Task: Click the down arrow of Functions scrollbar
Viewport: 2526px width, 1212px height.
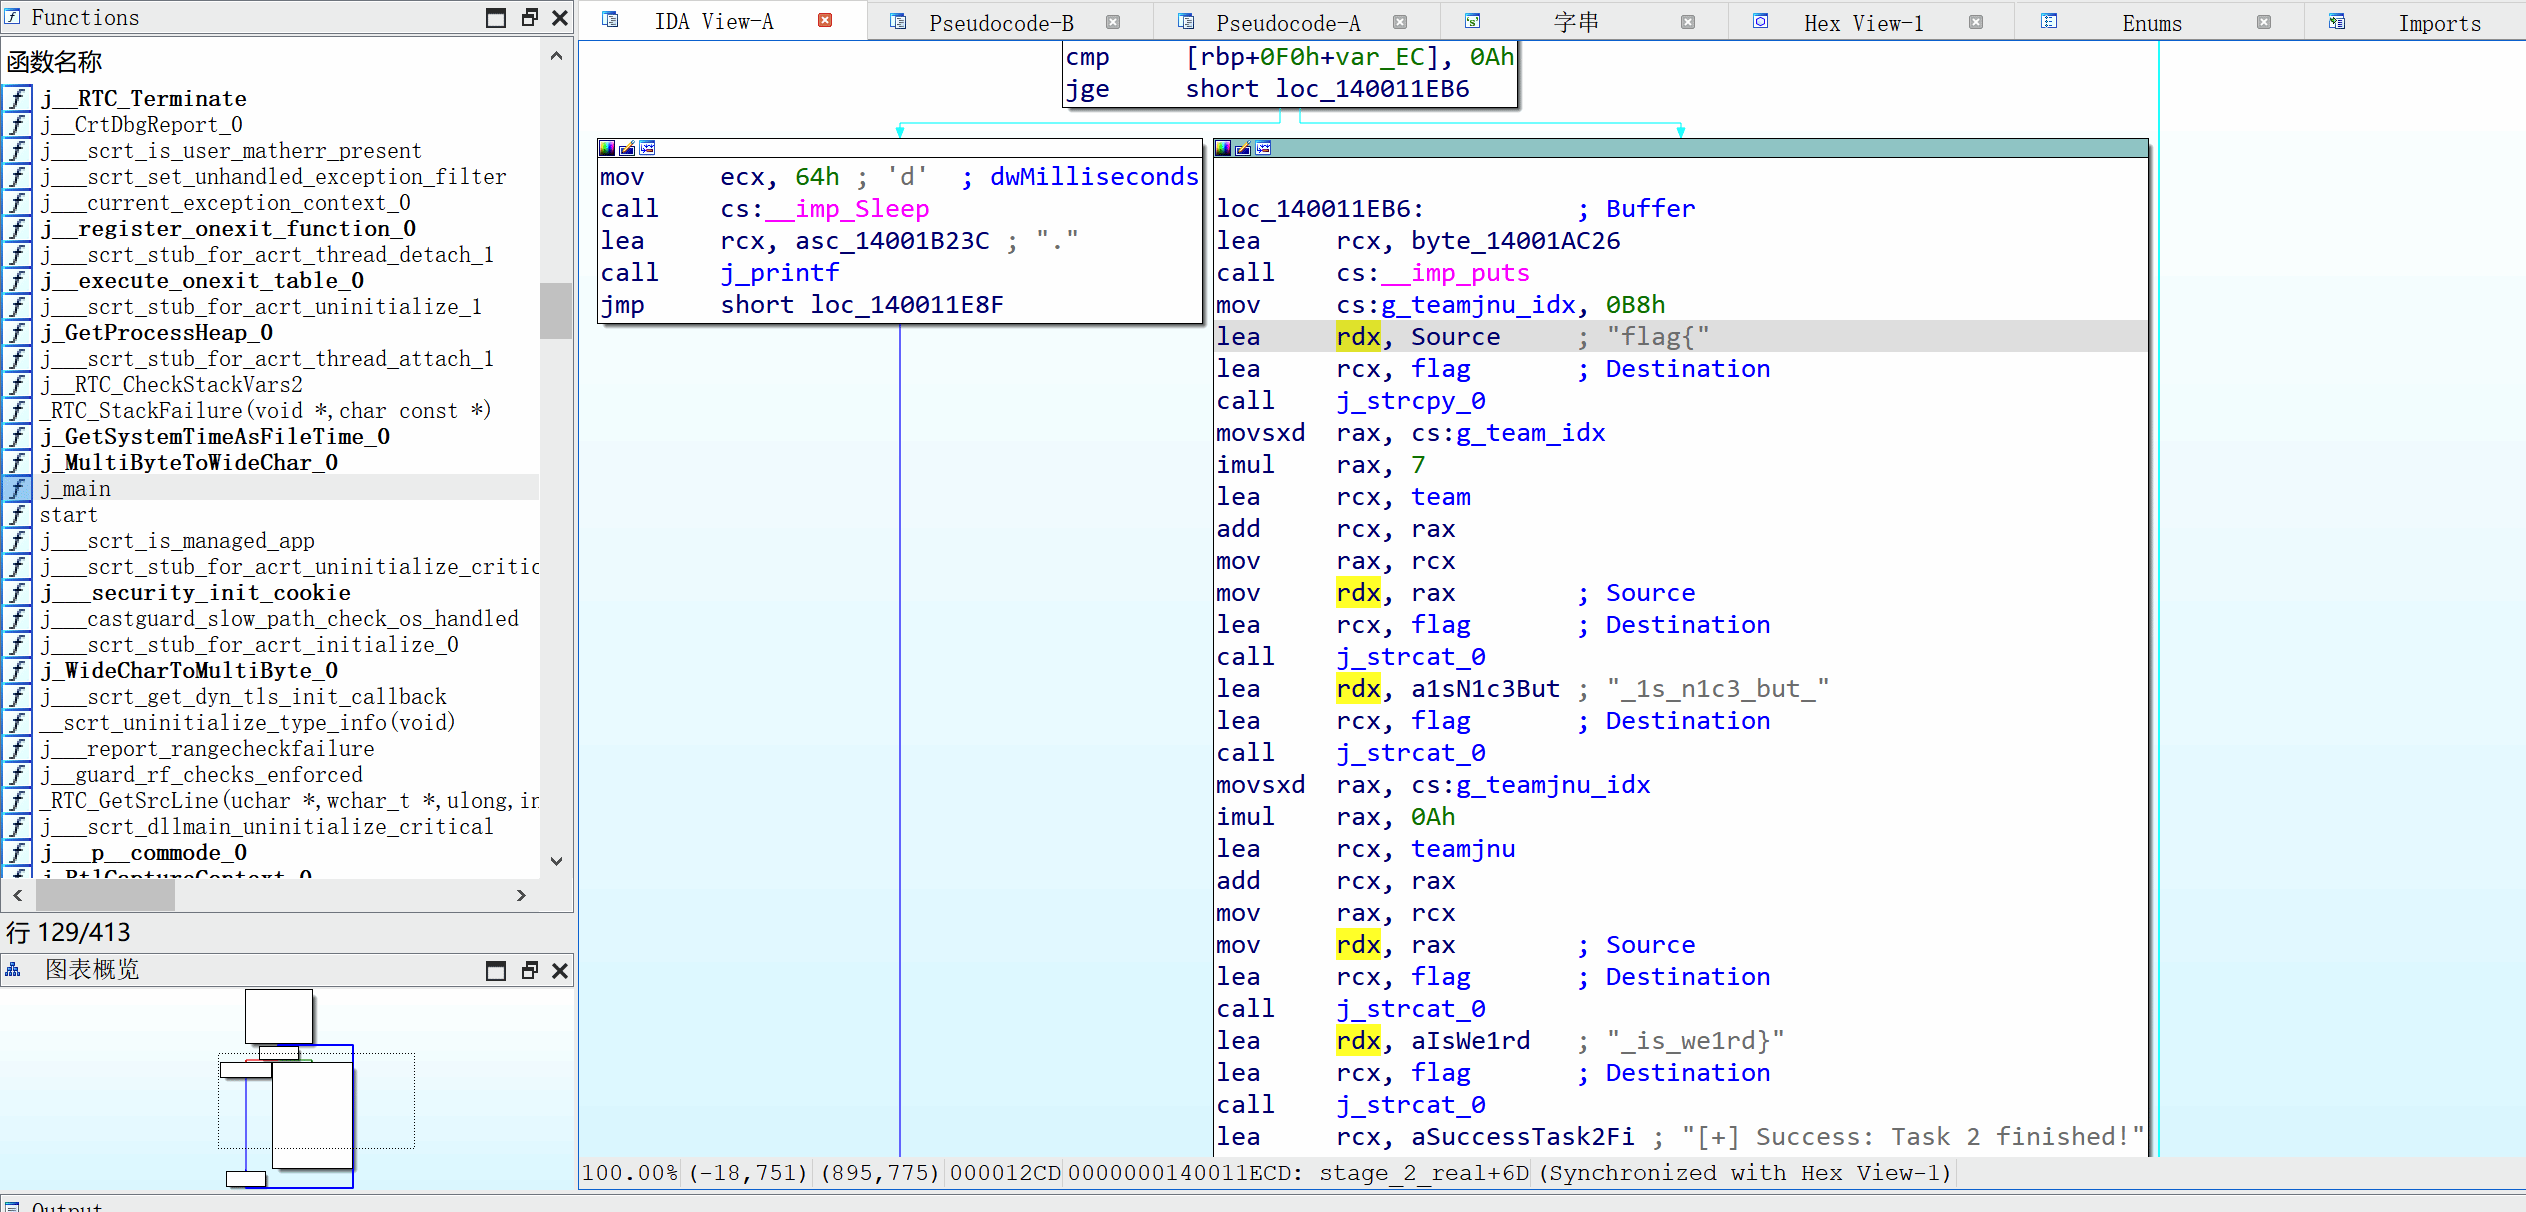Action: tap(556, 860)
